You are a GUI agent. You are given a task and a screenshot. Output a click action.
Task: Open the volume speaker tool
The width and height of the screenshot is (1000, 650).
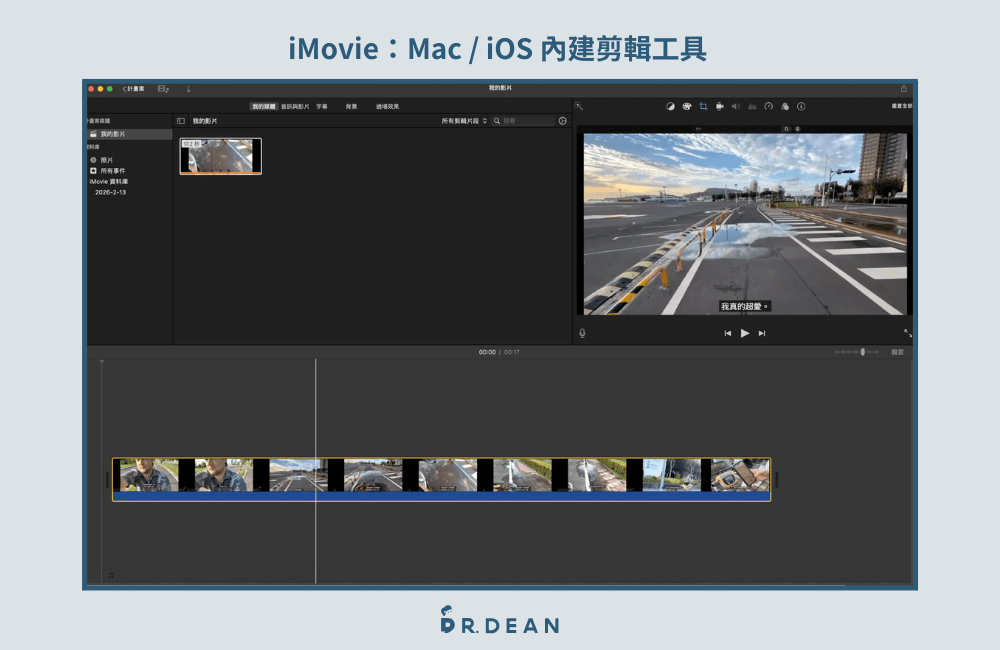click(x=735, y=107)
